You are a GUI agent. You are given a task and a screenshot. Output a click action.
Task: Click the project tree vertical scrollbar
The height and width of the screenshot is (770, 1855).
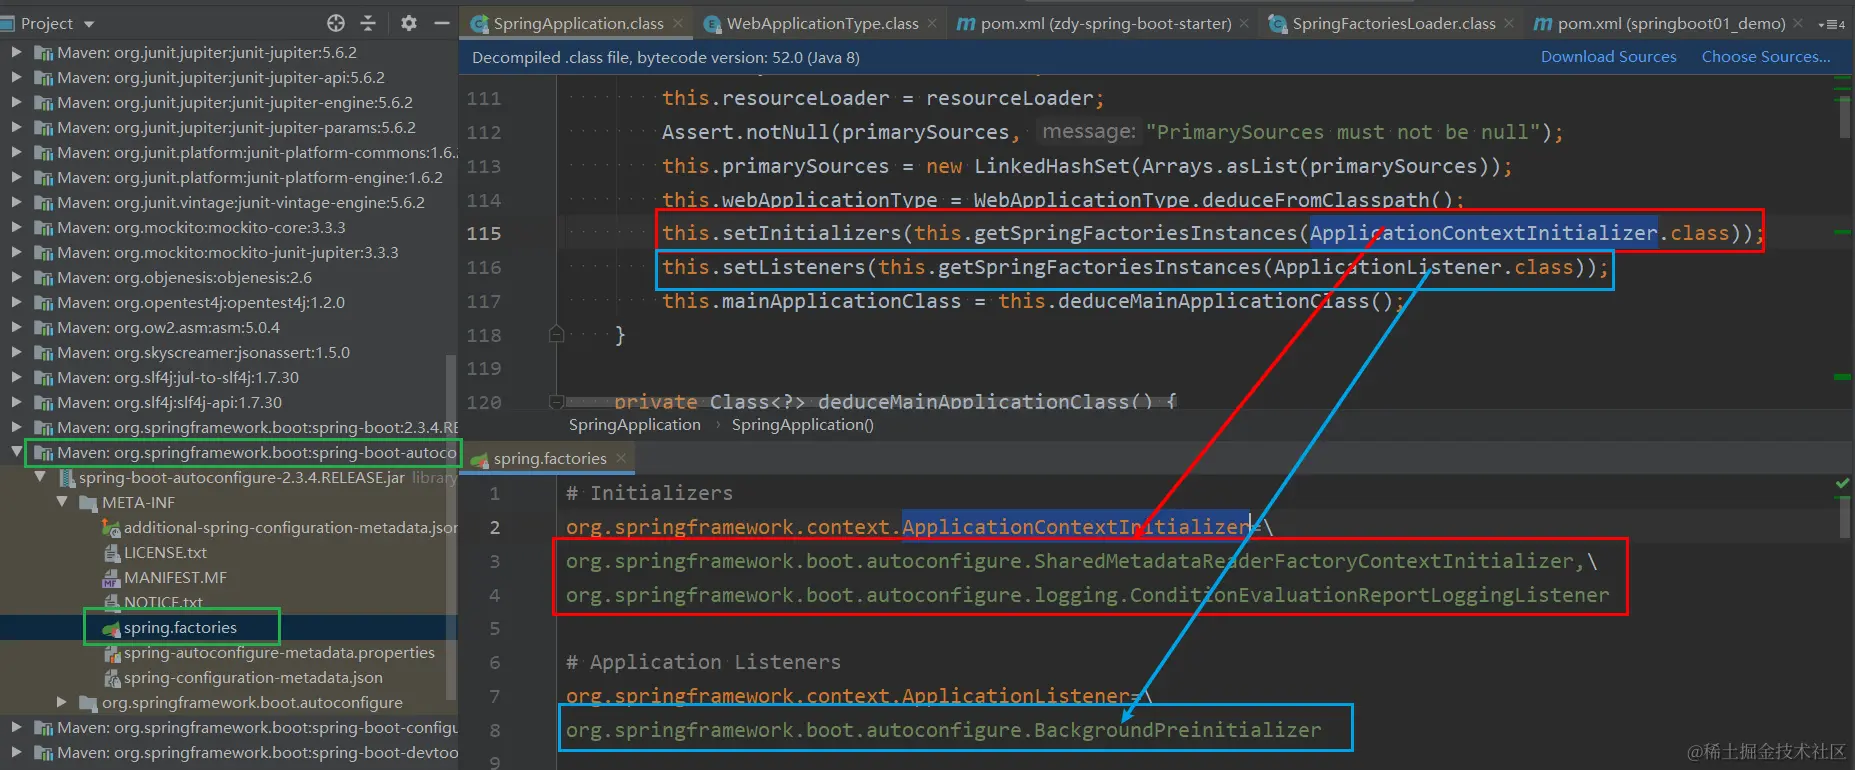click(451, 525)
